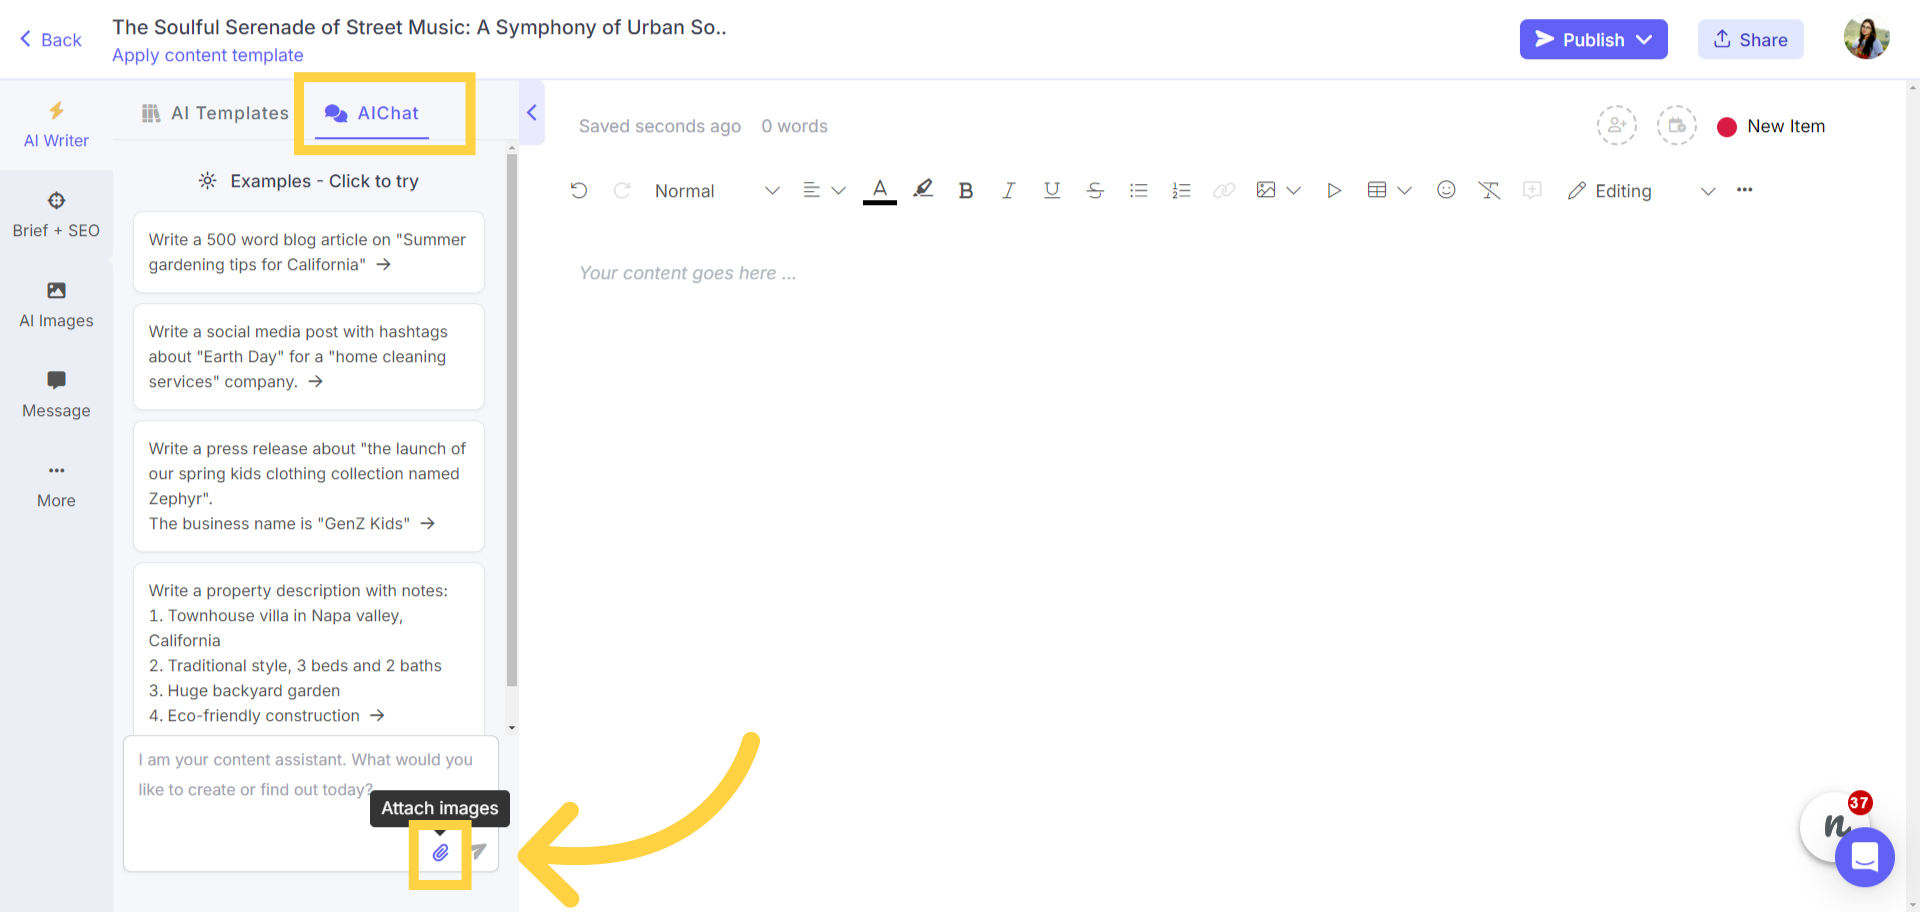Click the insert table icon
The height and width of the screenshot is (912, 1920).
pos(1377,190)
